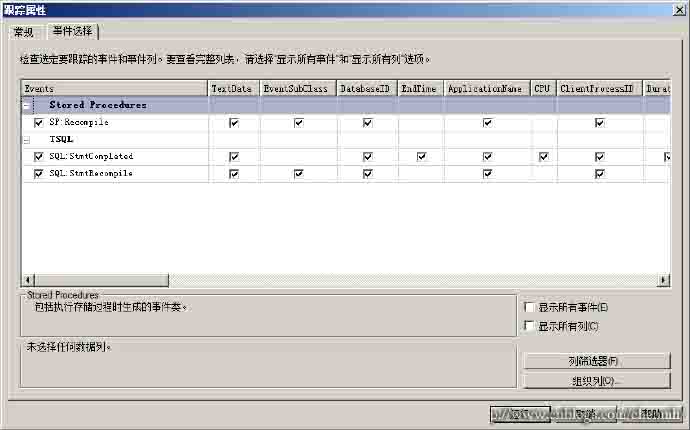
Task: Select the 事件选择 tab
Action: pyautogui.click(x=73, y=31)
